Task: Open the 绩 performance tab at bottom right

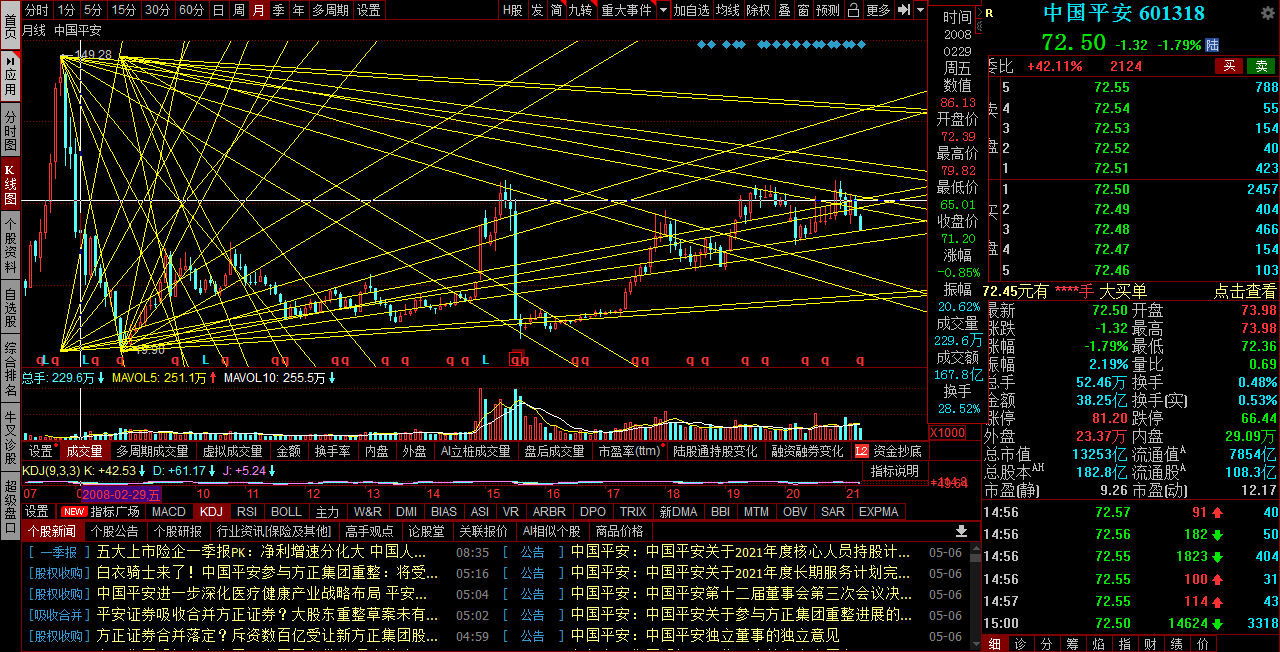Action: (x=1176, y=644)
